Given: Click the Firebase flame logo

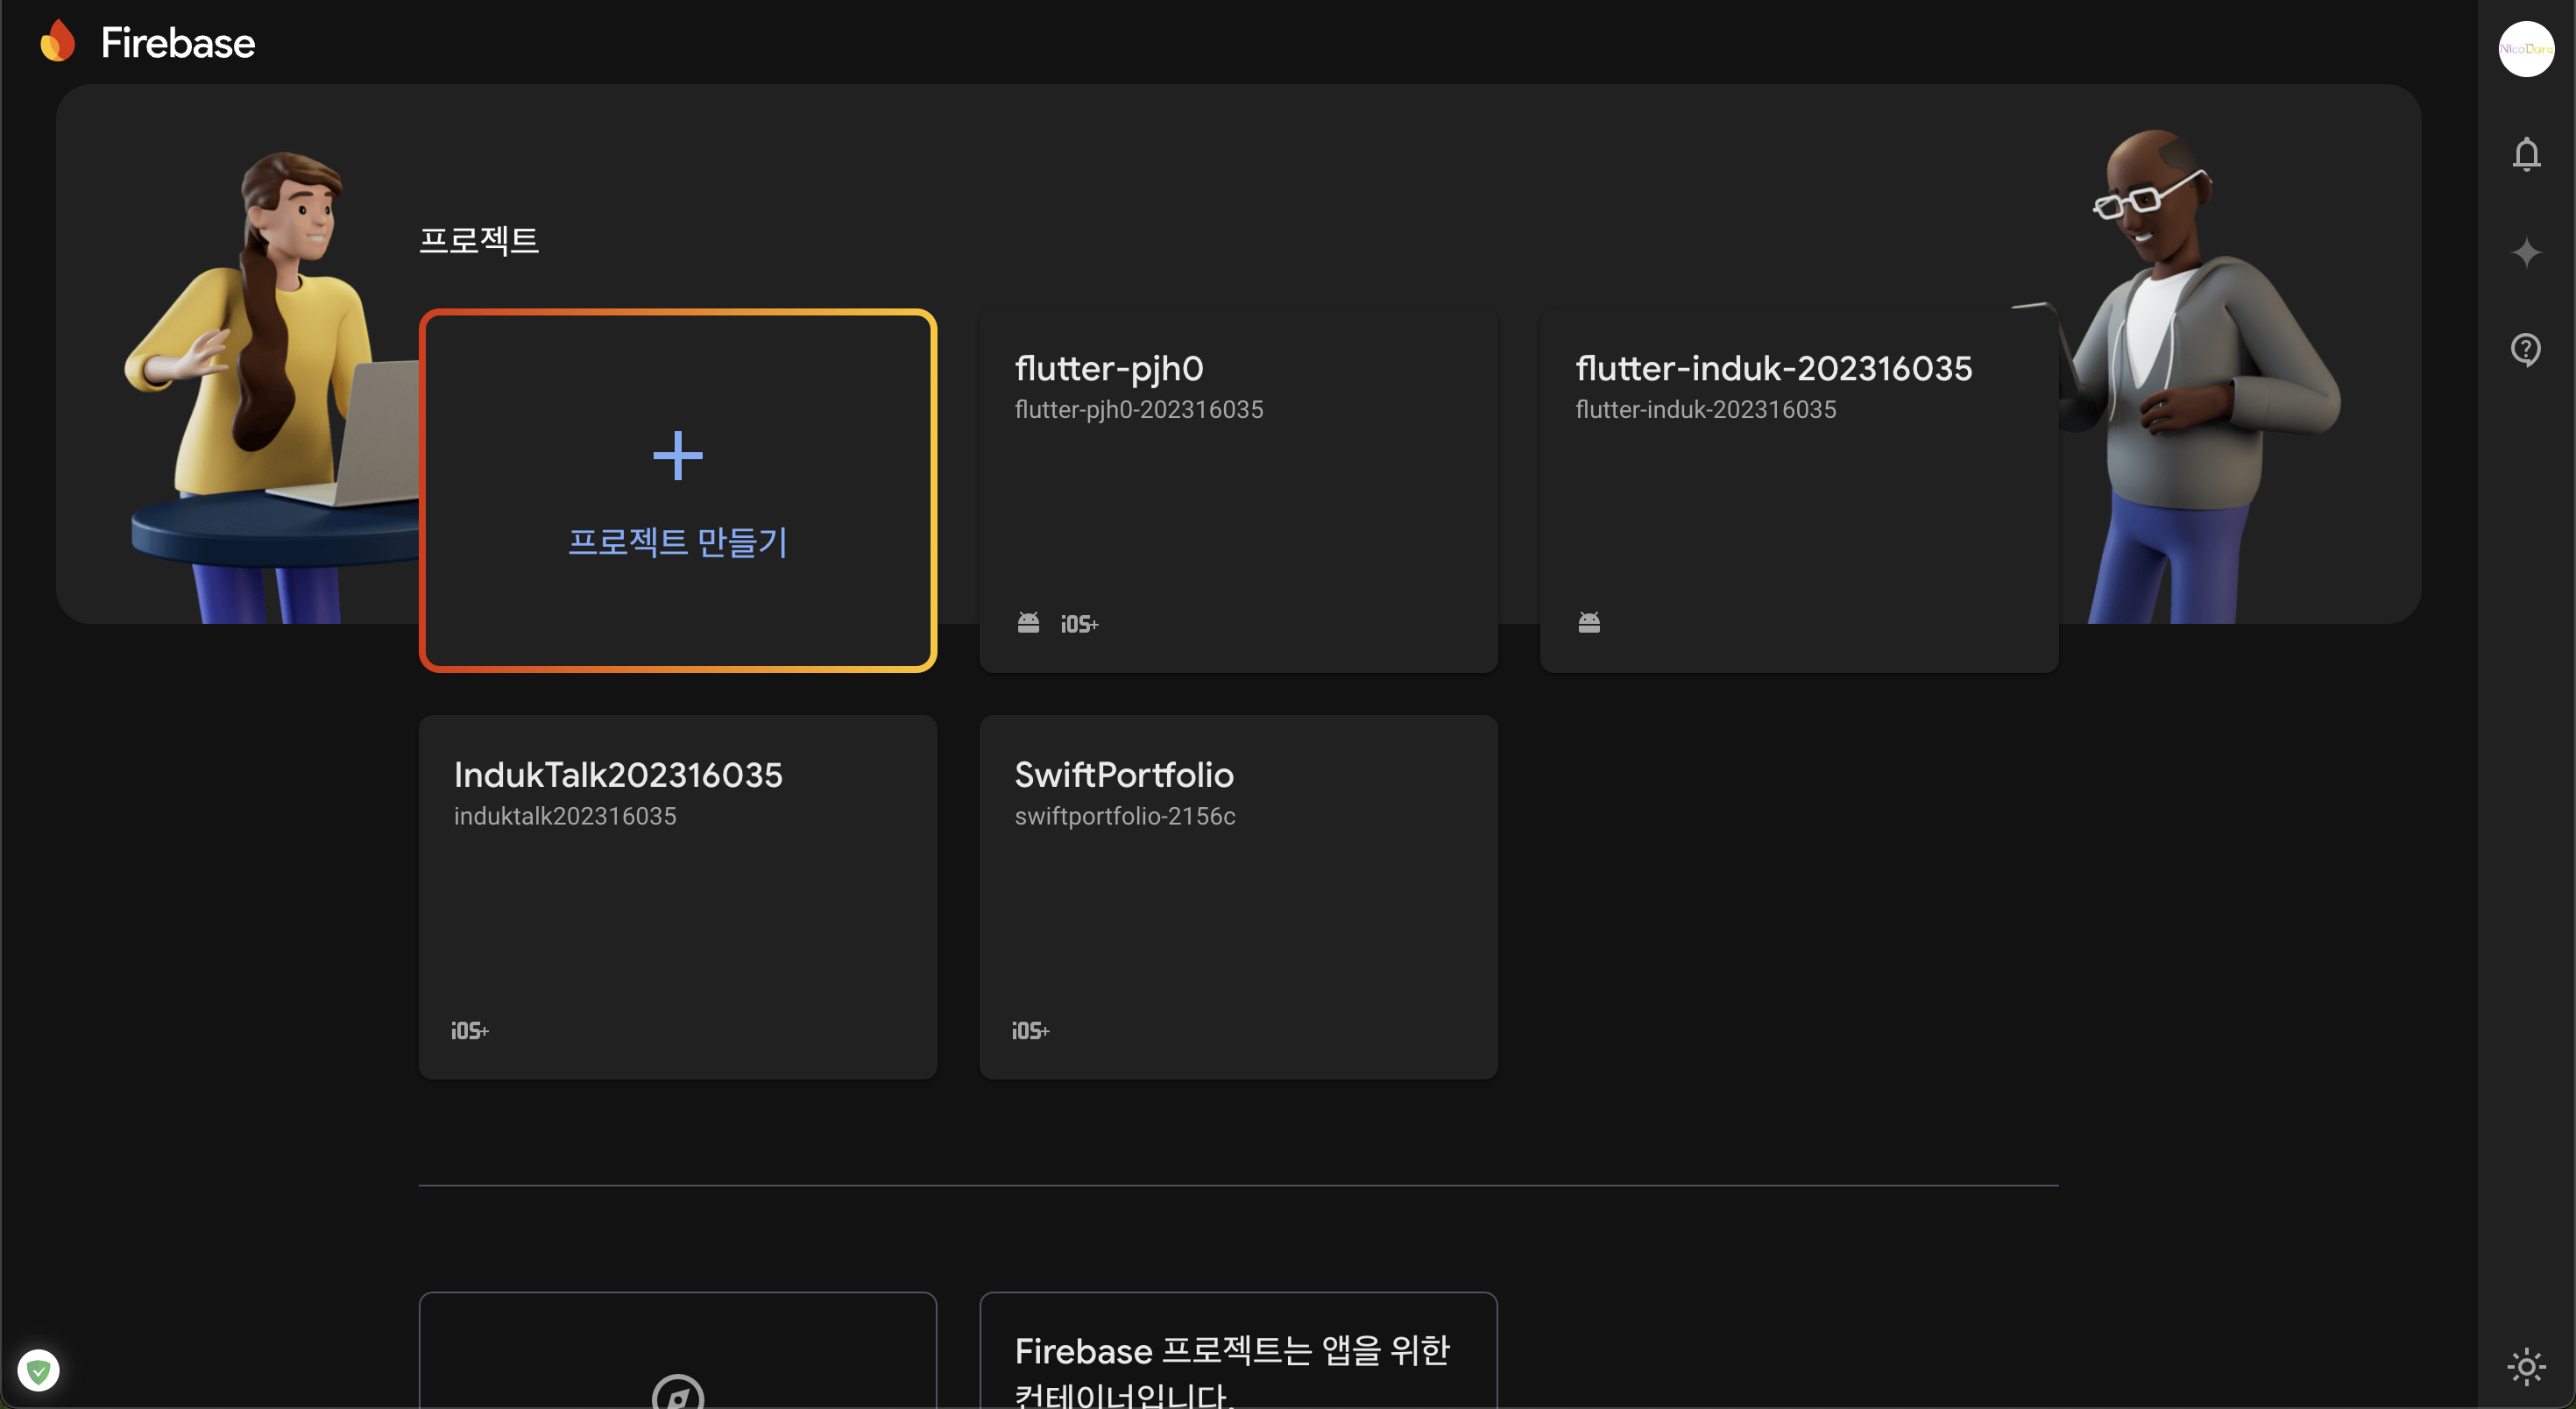Looking at the screenshot, I should (x=58, y=42).
